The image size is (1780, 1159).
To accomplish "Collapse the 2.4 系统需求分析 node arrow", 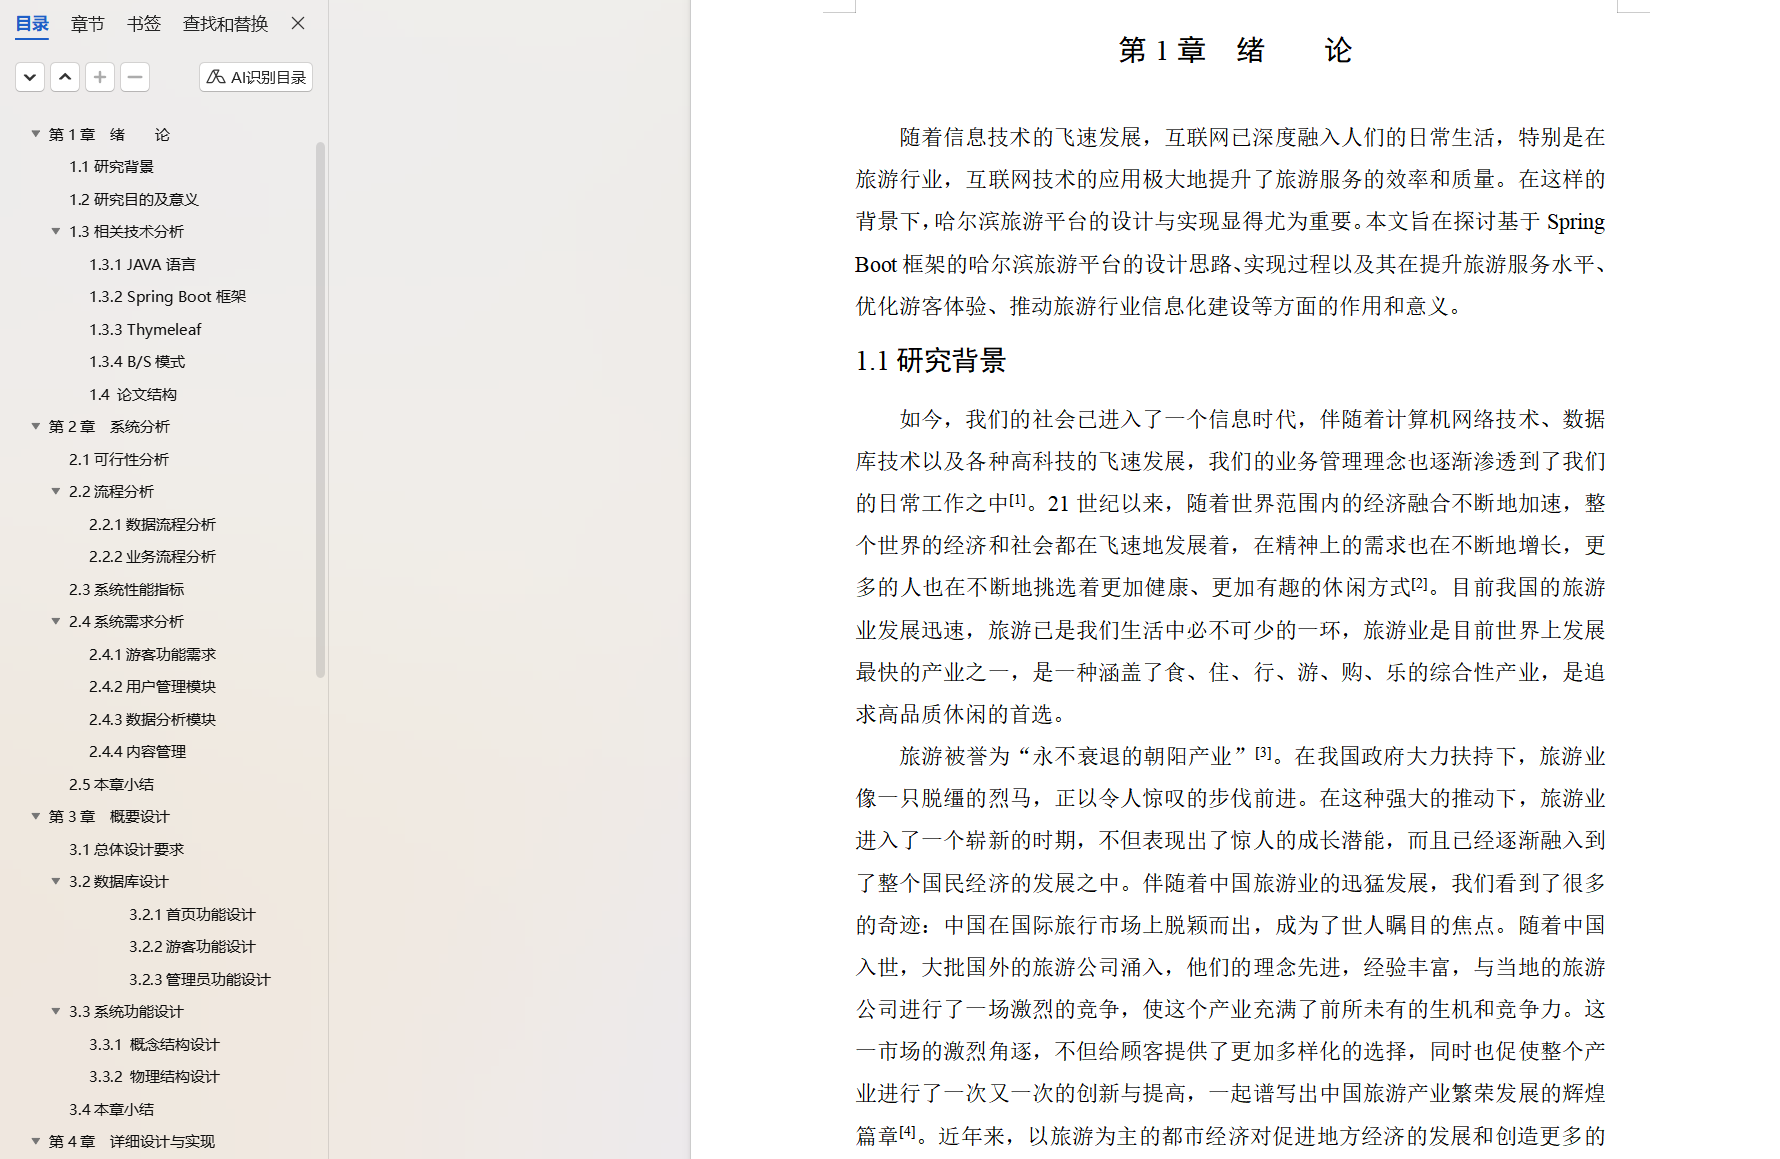I will coord(56,621).
